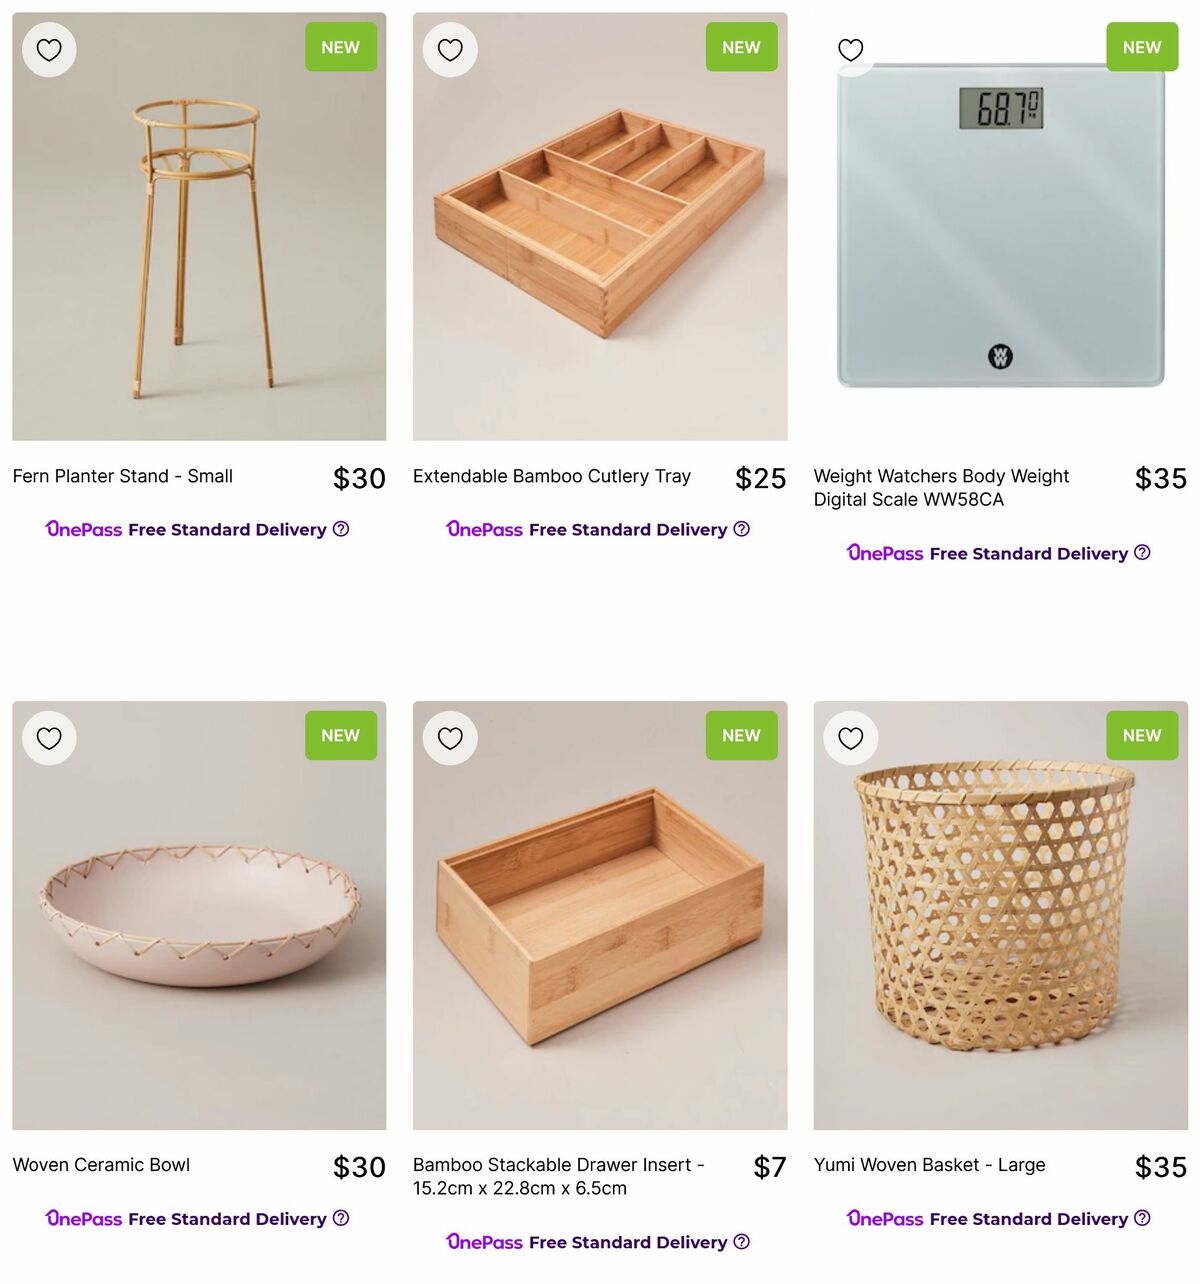Screen dimensions: 1200x1284
Task: Click the Woven Ceramic Bowl product image
Action: (x=199, y=915)
